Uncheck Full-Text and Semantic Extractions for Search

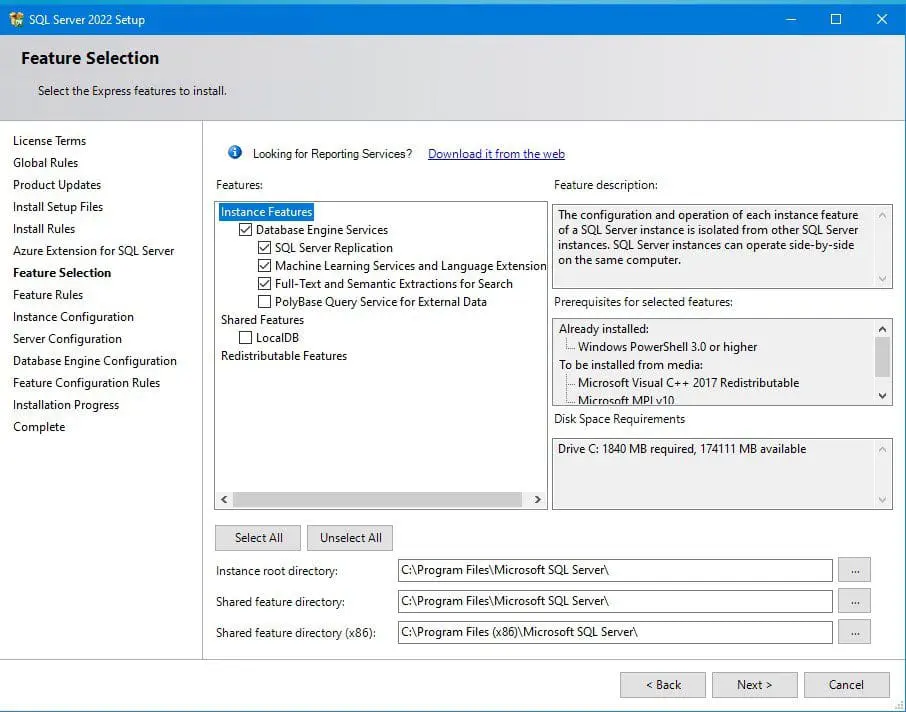coord(265,283)
